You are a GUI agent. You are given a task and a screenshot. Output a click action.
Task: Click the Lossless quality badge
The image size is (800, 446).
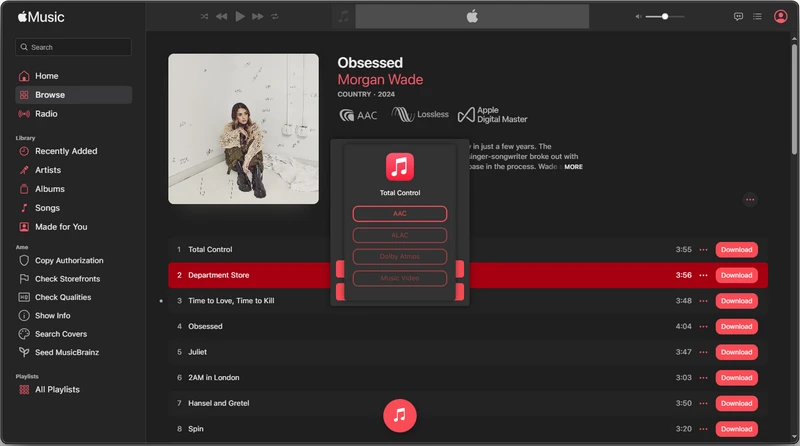tap(420, 114)
